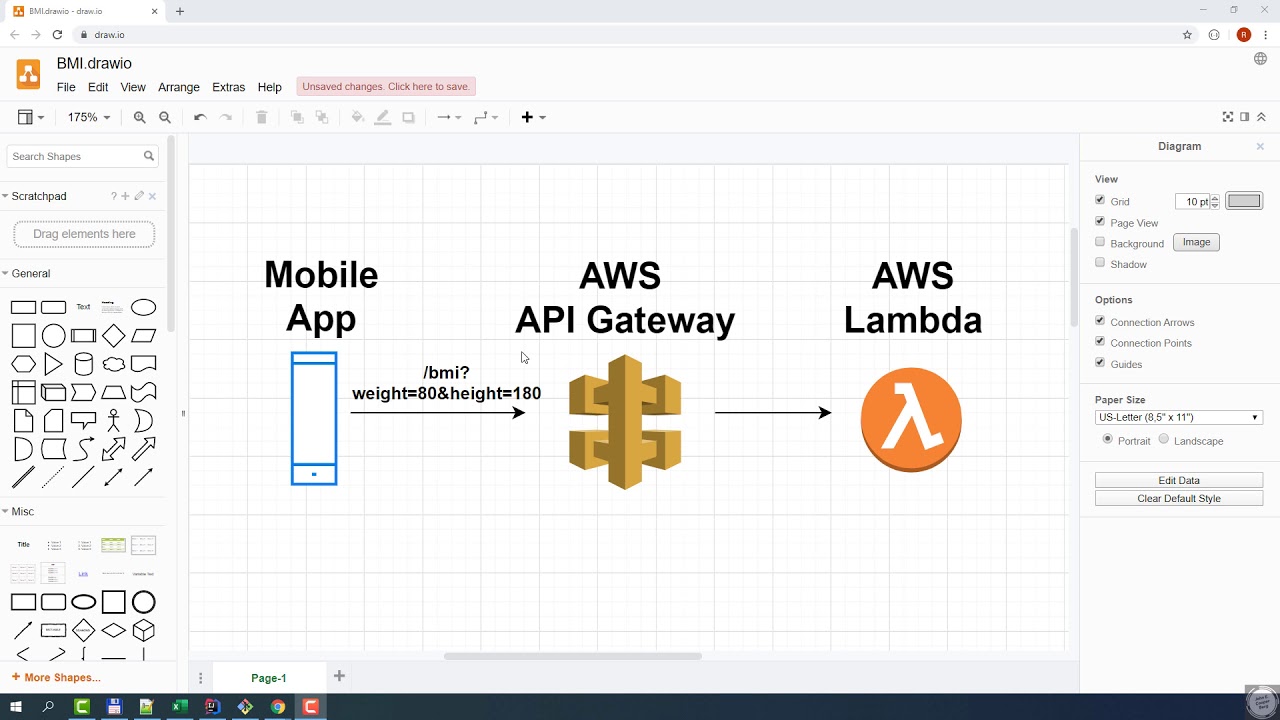Pick the Diamond shape in General
This screenshot has height=720, width=1280.
pos(114,336)
